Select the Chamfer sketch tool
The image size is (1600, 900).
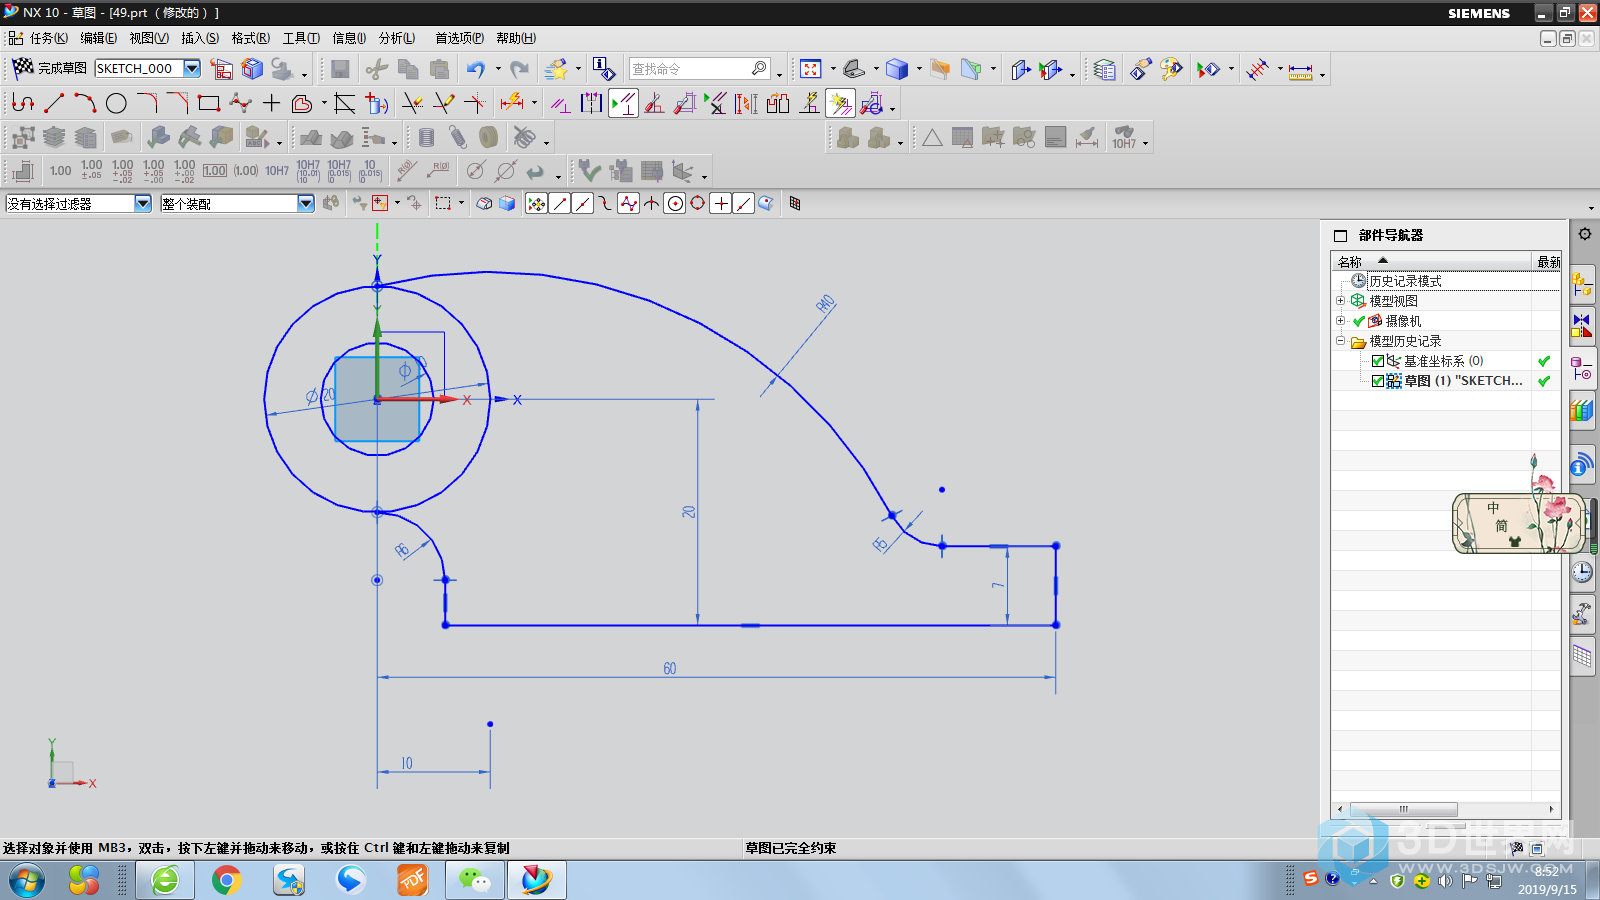point(178,103)
